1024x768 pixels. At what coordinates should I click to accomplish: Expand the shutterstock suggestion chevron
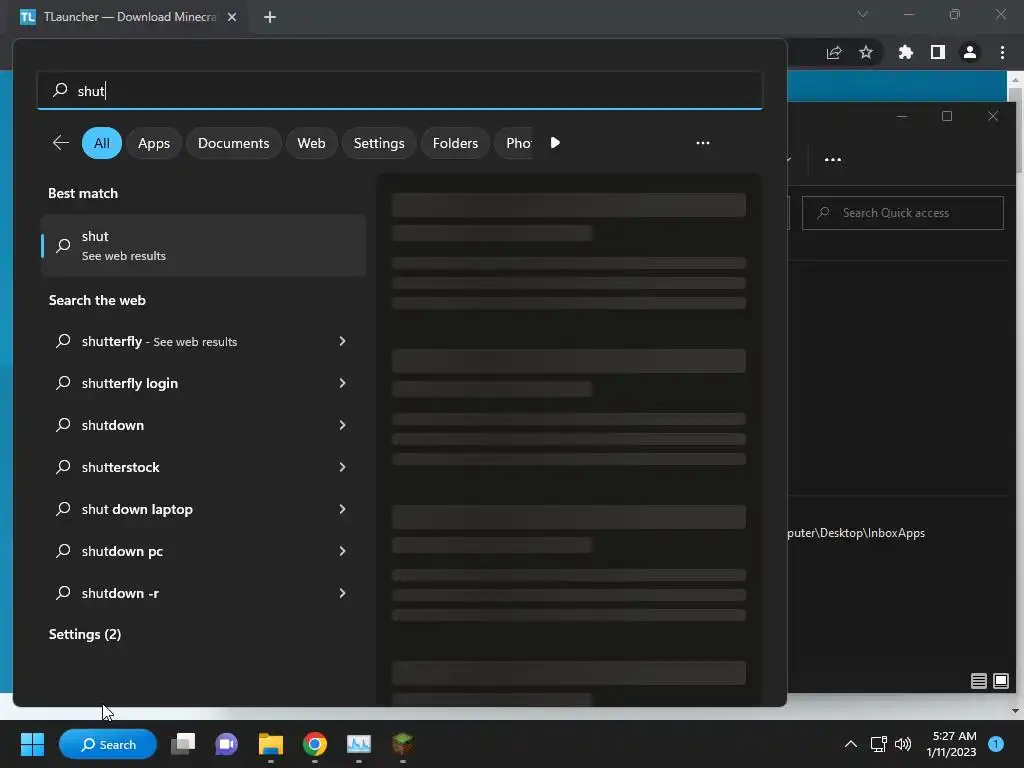tap(342, 467)
